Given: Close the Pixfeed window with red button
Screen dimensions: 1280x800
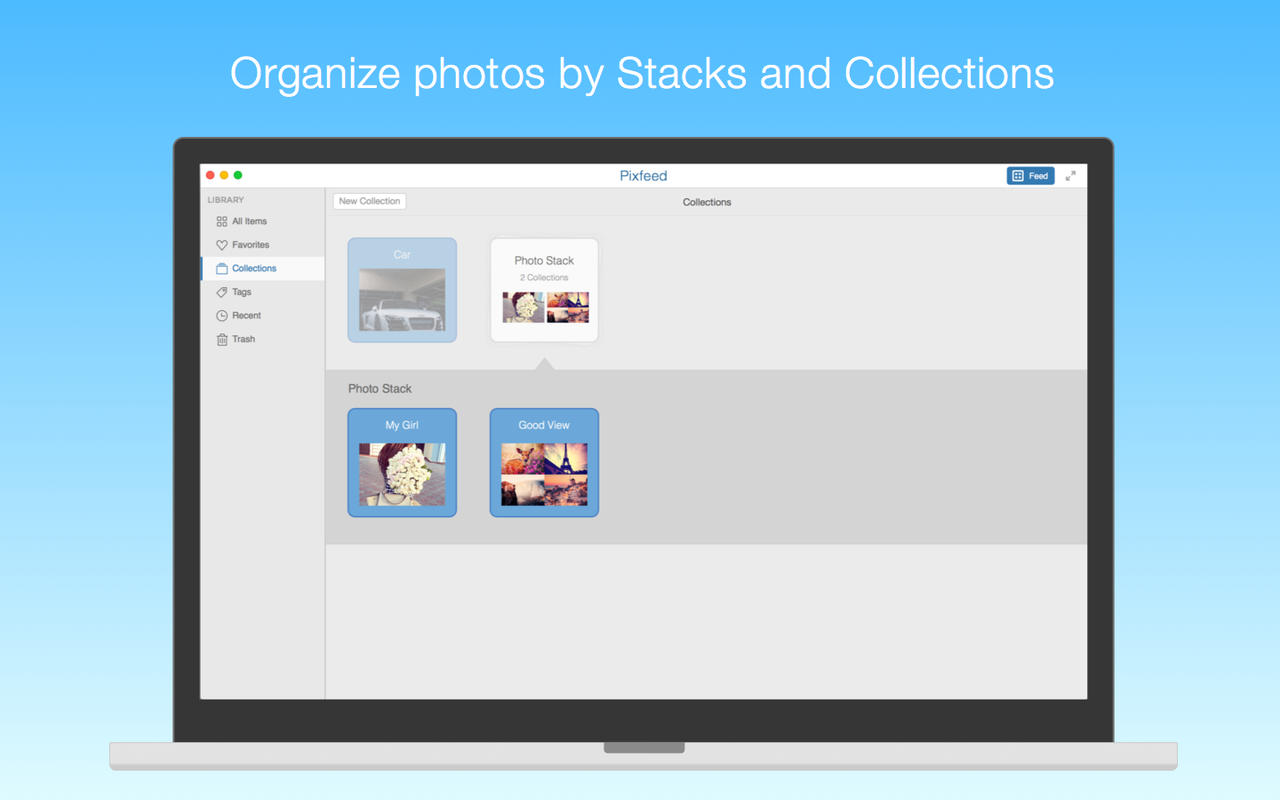Looking at the screenshot, I should tap(210, 175).
